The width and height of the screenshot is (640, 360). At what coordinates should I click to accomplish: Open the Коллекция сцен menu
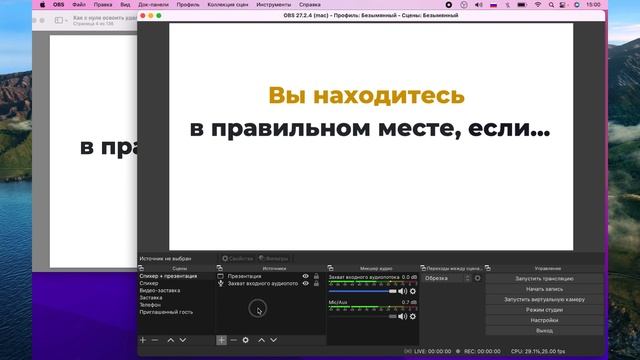[228, 5]
